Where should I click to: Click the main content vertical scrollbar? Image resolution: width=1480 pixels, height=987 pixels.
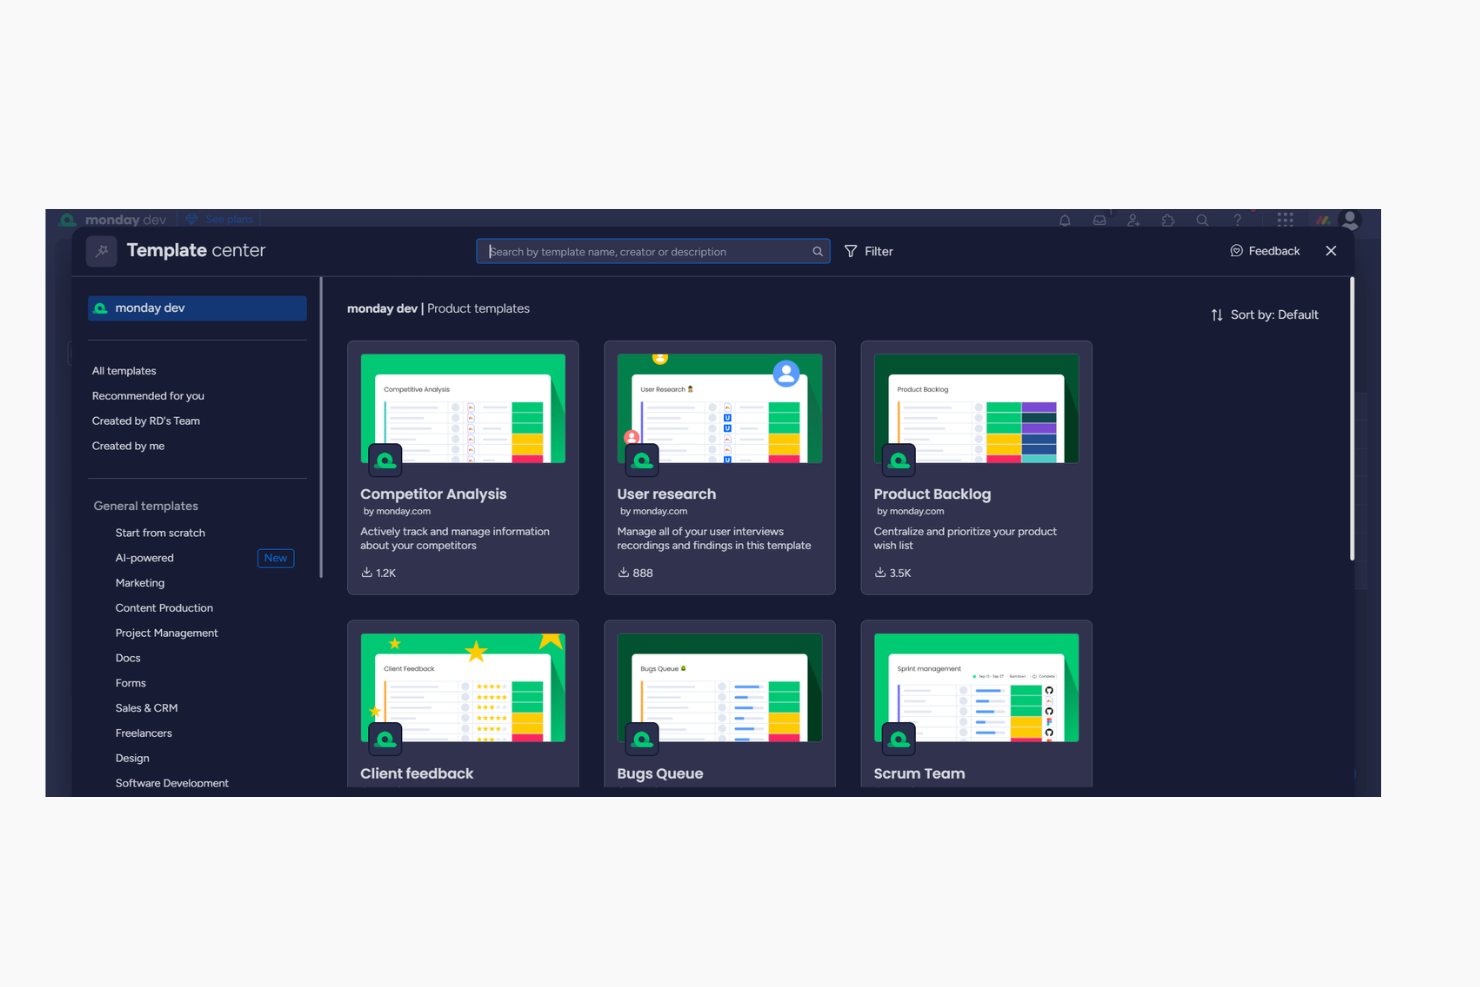(1352, 419)
